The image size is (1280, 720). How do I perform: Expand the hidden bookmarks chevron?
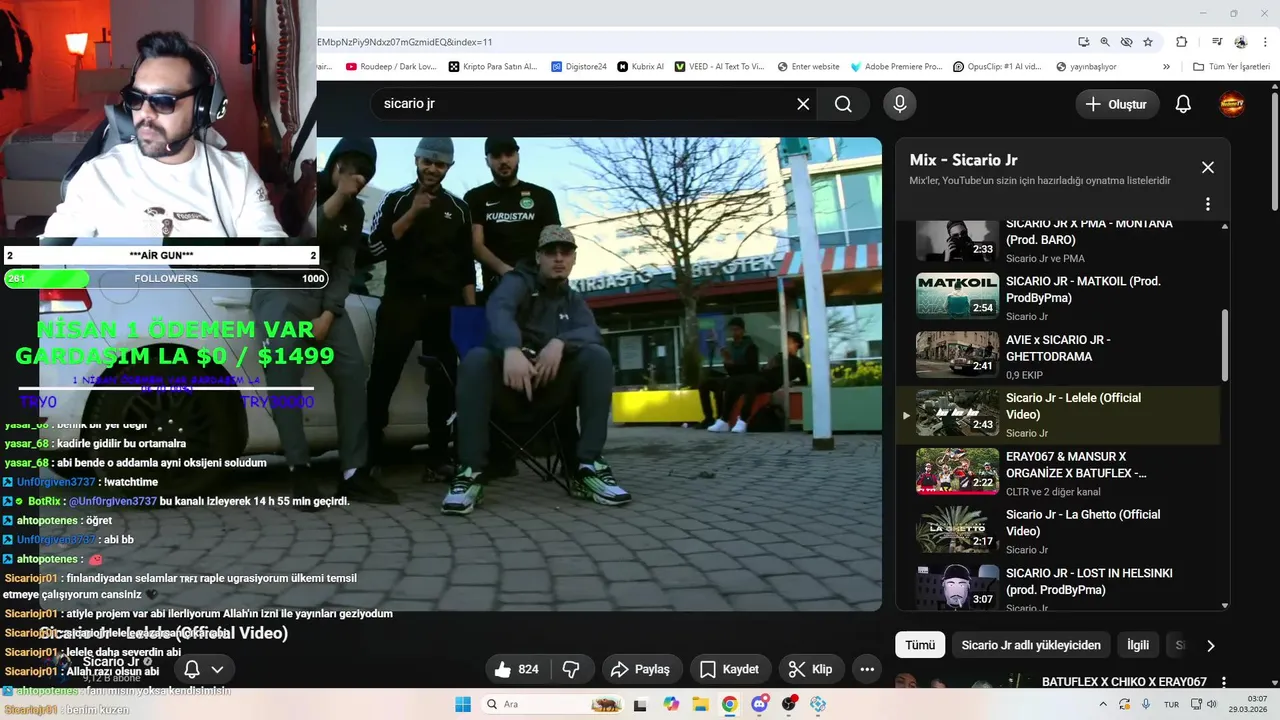click(1166, 67)
